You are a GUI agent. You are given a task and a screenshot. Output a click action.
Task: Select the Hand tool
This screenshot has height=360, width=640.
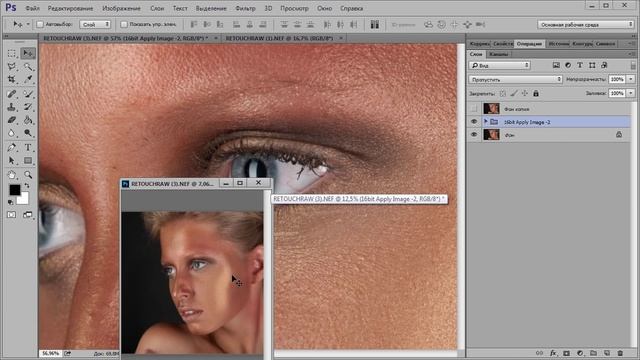(11, 175)
